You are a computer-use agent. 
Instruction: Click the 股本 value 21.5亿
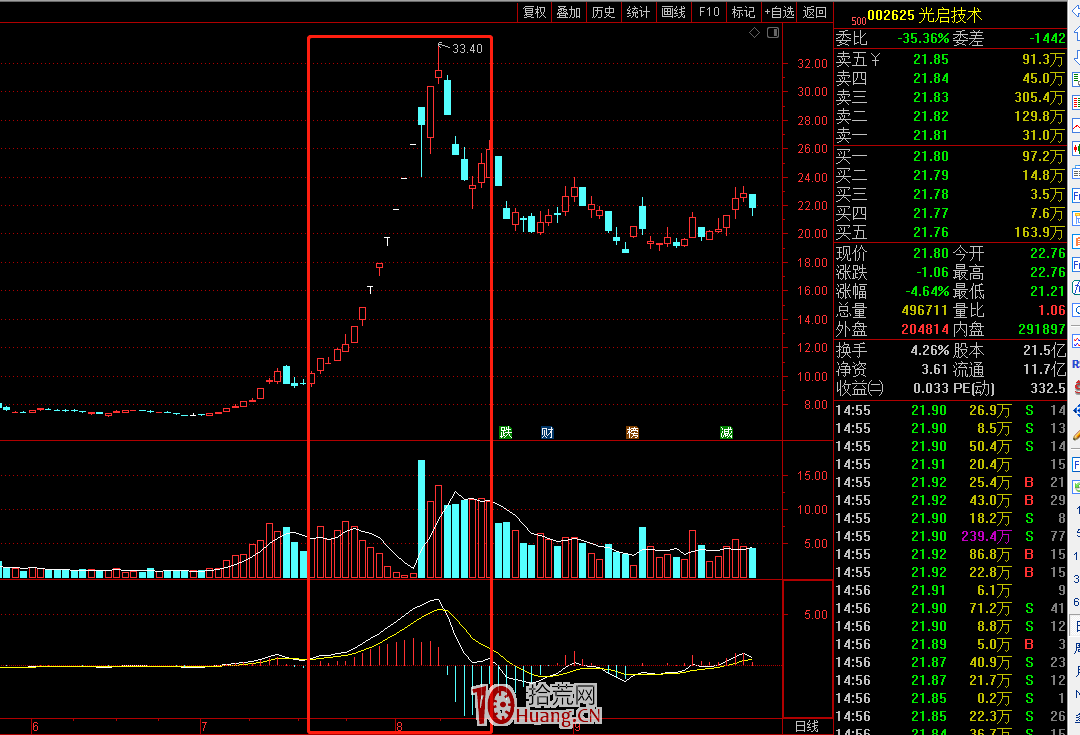click(1045, 351)
